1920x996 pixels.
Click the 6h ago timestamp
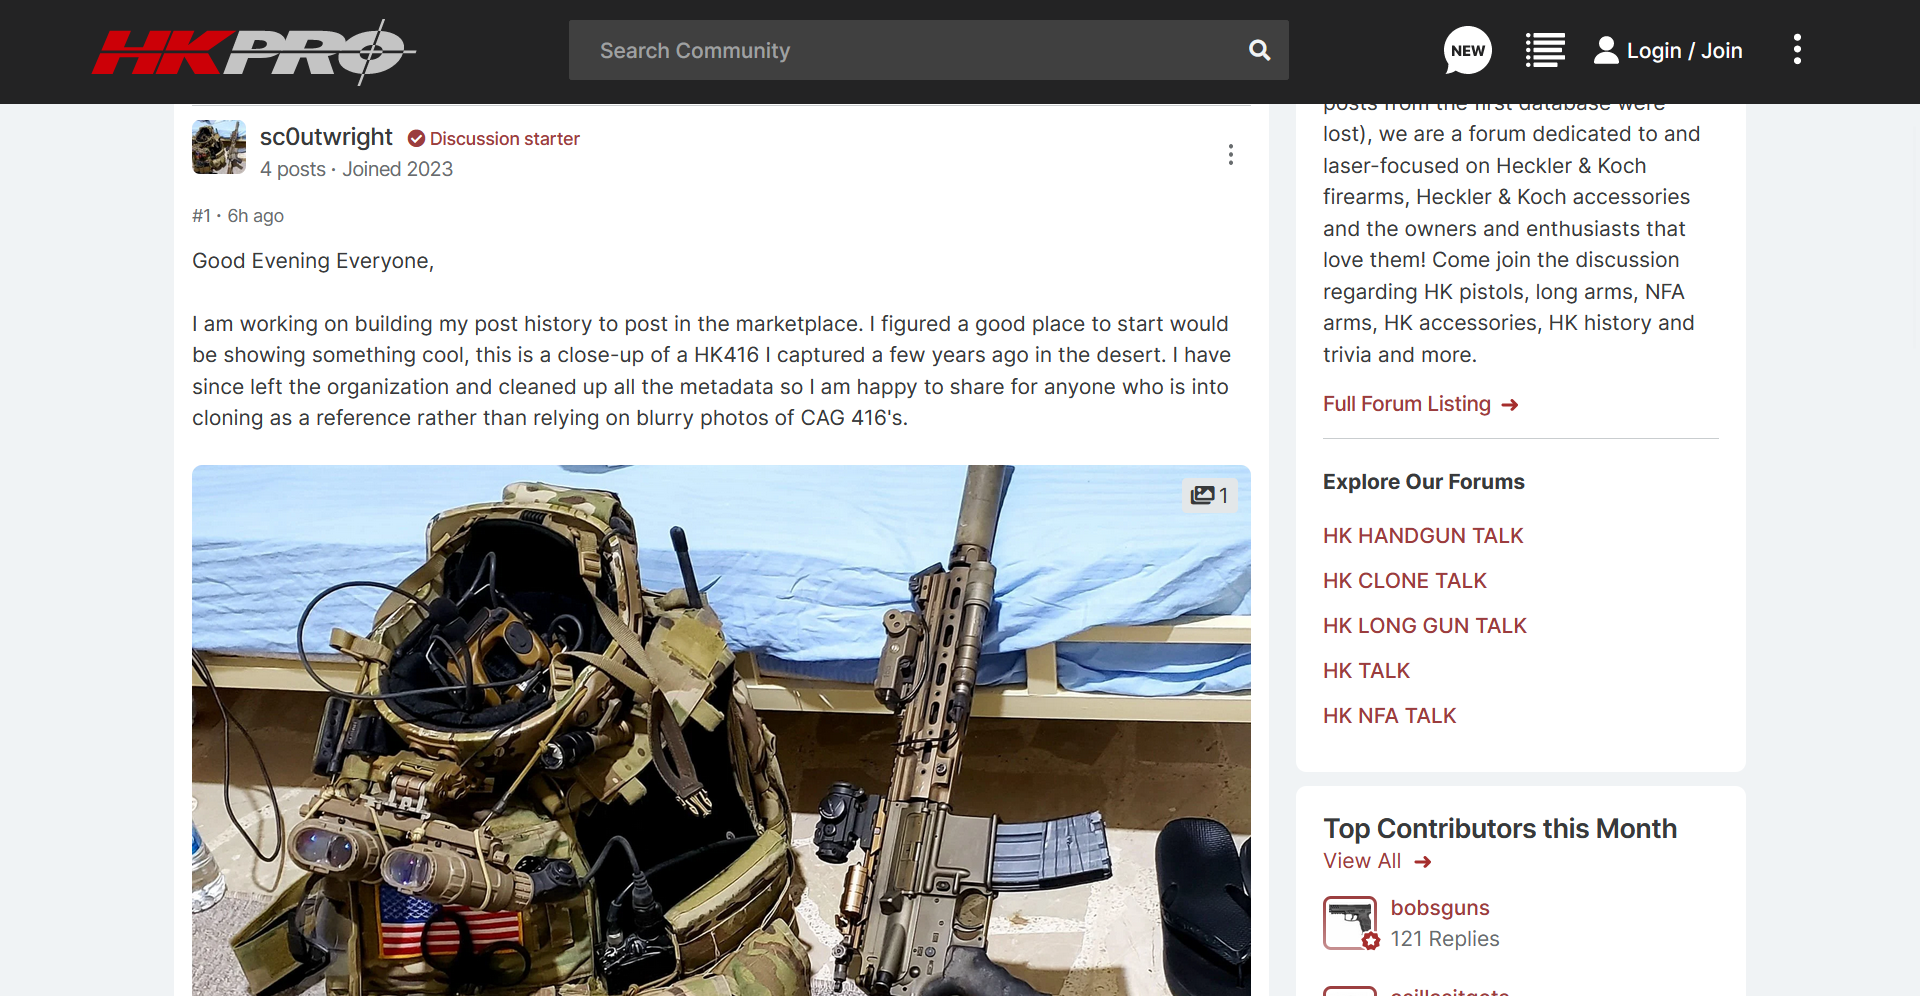255,216
